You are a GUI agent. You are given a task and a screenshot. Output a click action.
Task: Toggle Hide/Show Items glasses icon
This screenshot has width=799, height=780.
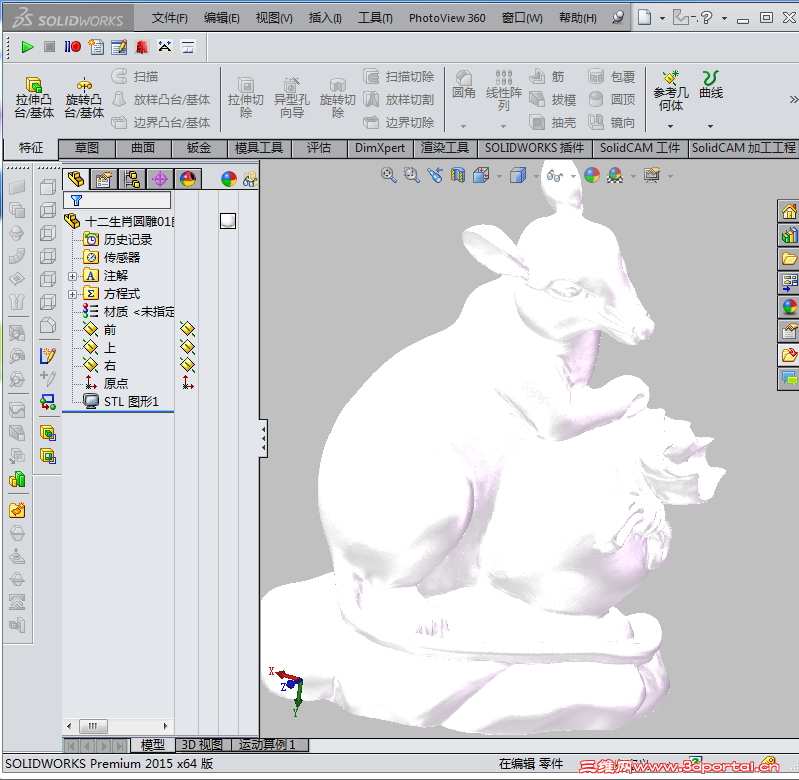coord(554,176)
